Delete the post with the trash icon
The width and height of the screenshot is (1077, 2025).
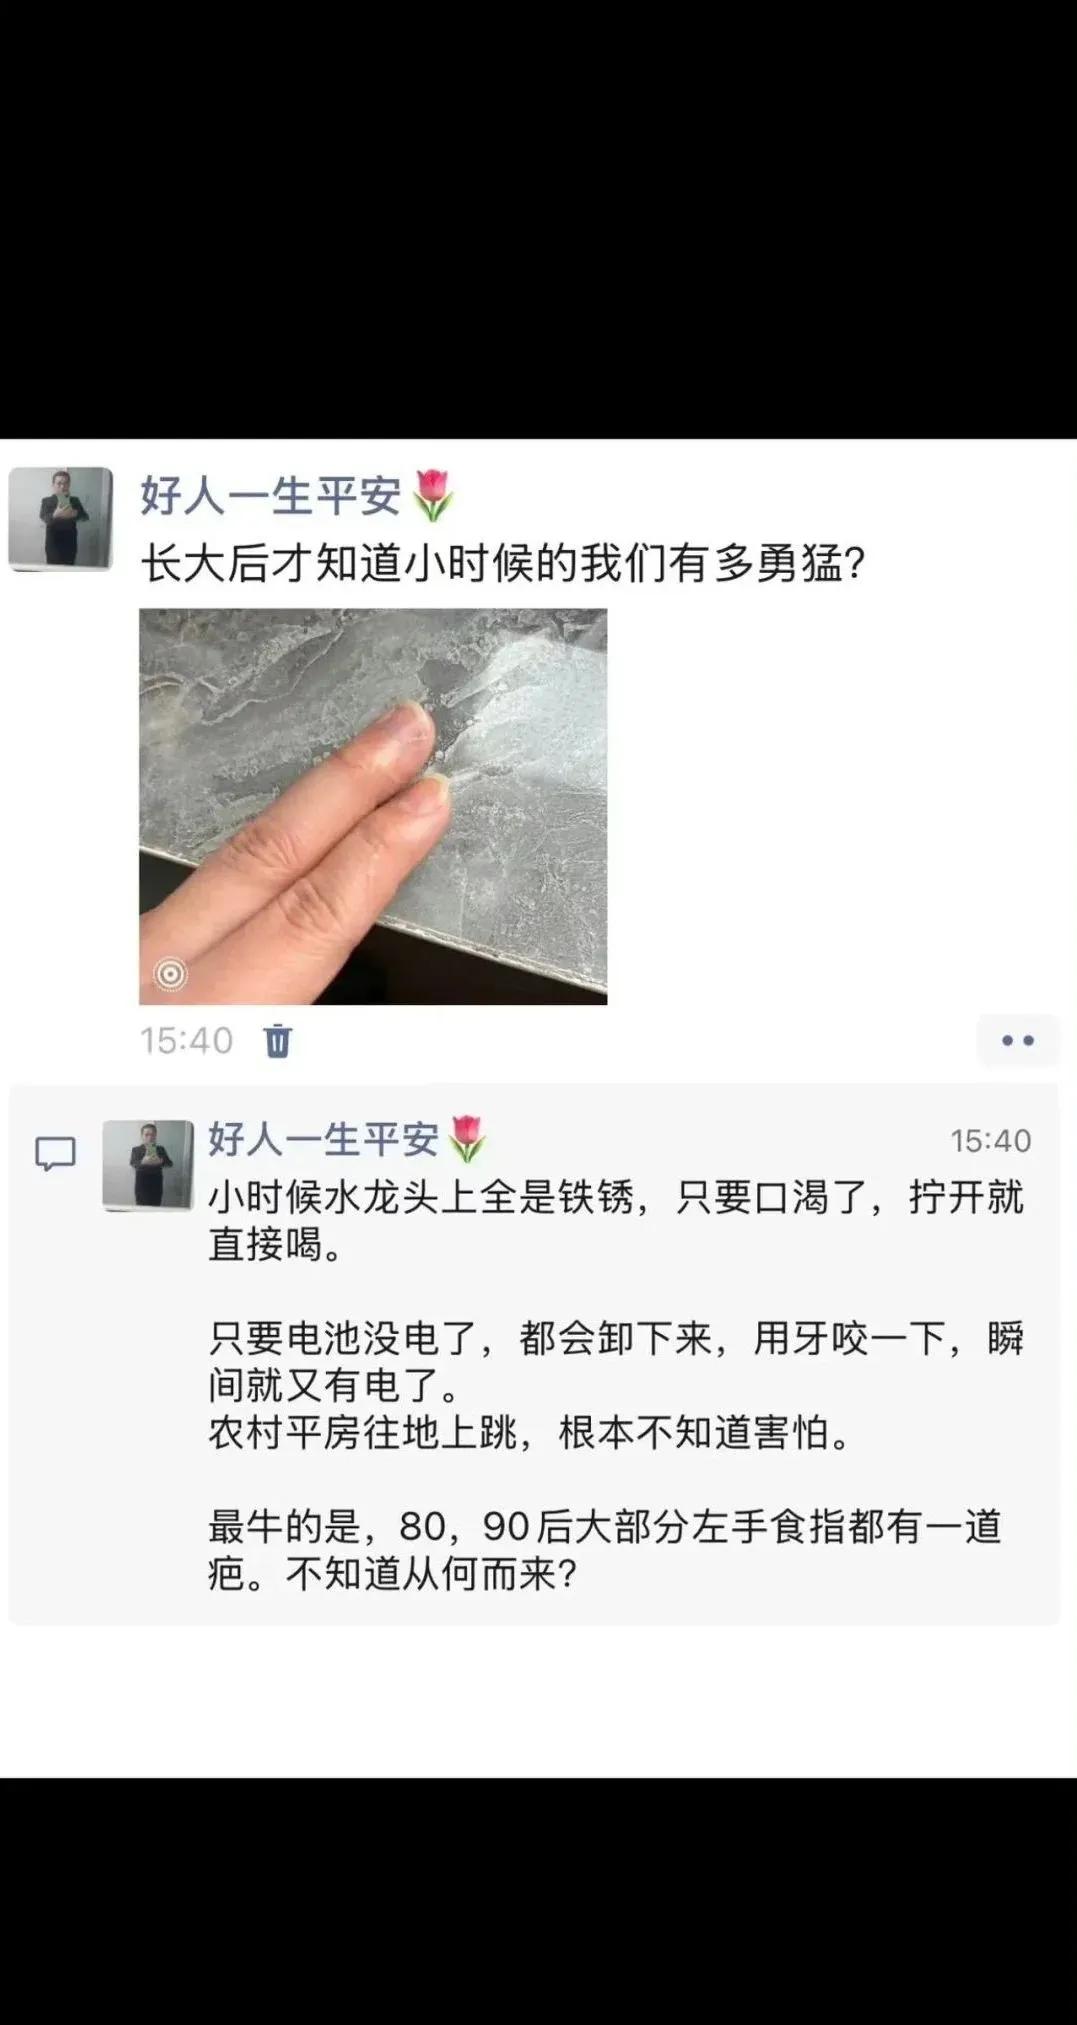pos(278,1041)
